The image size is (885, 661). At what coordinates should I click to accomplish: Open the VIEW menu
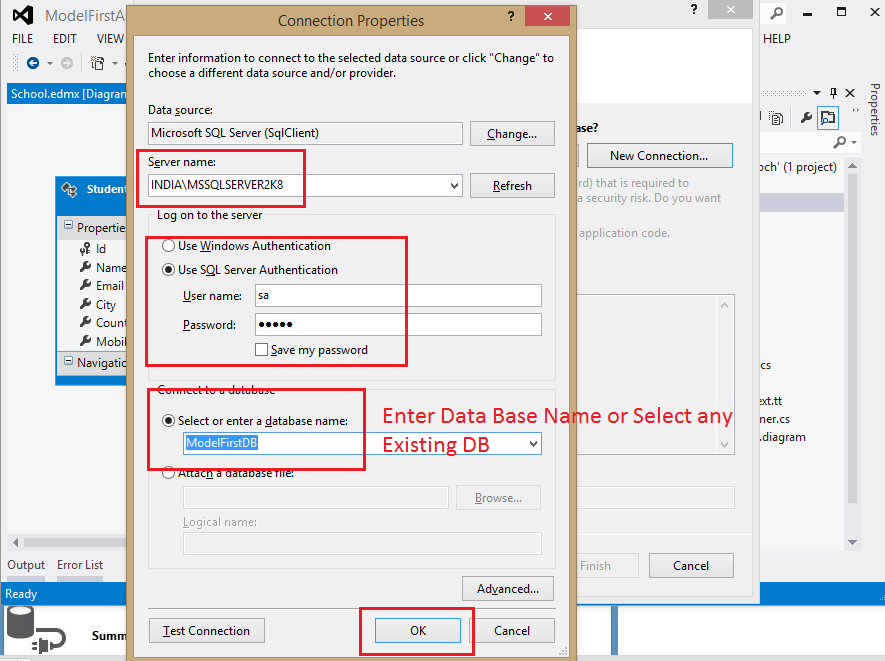click(x=110, y=39)
